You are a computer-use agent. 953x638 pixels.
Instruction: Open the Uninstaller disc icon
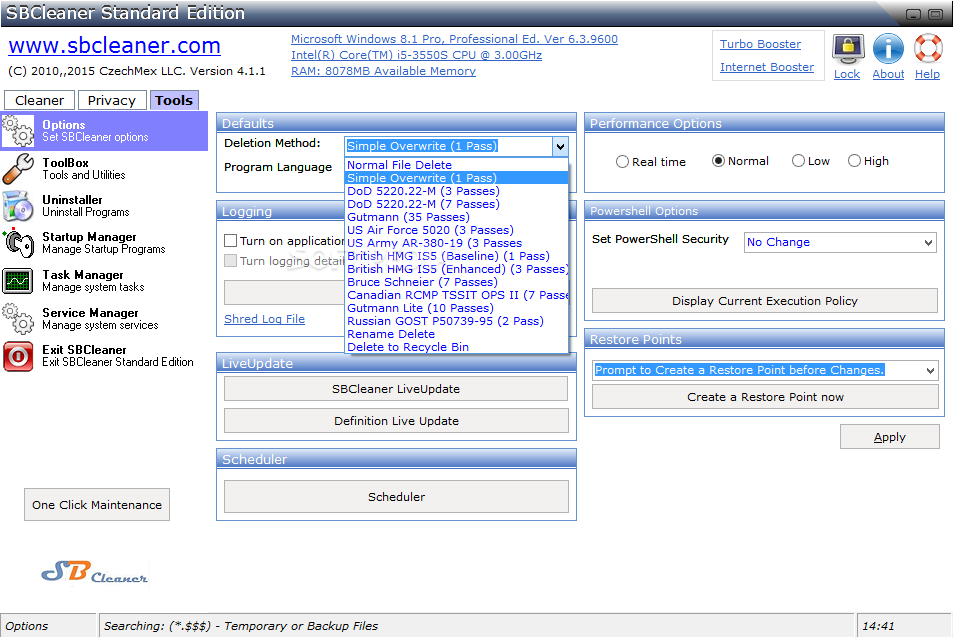[x=18, y=205]
